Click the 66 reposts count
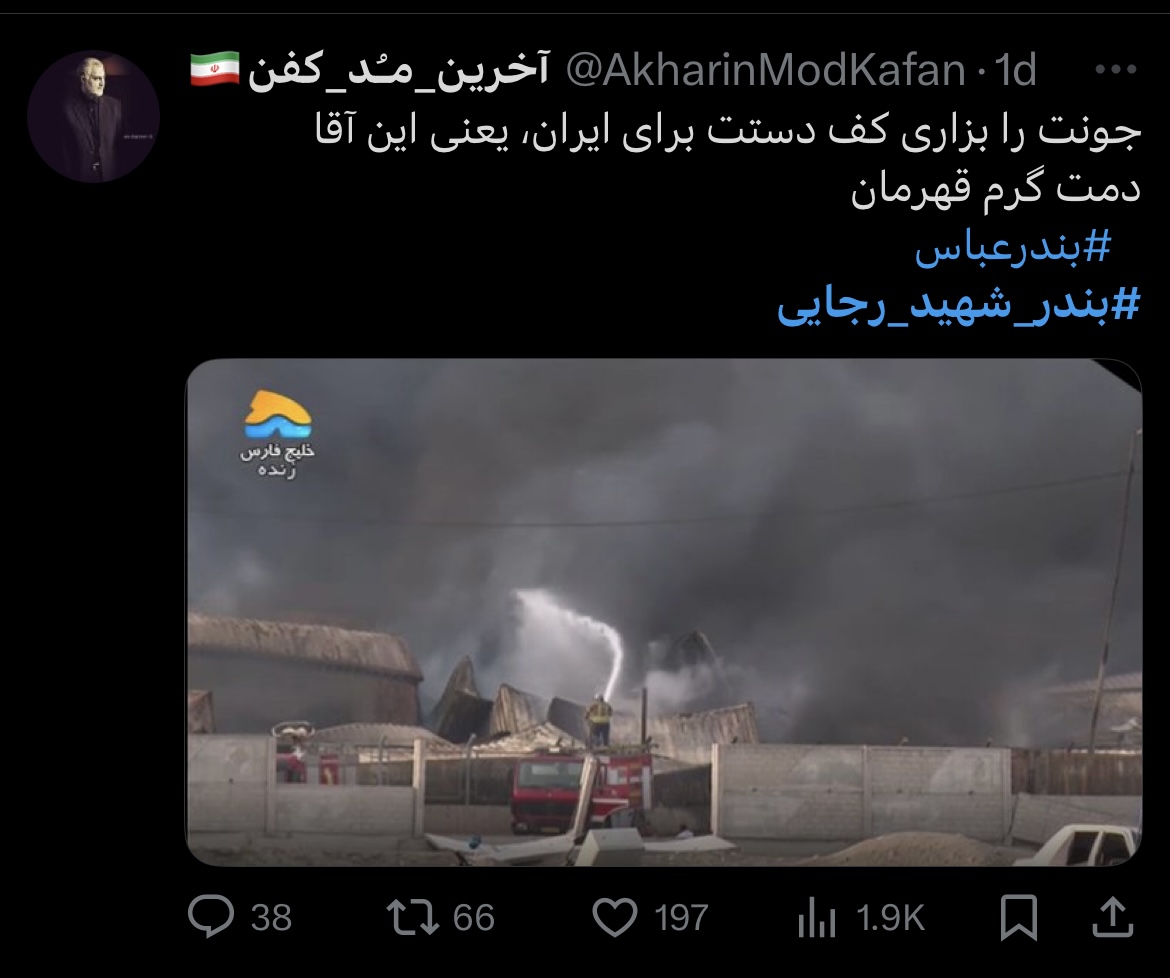This screenshot has width=1170, height=978. tap(474, 918)
